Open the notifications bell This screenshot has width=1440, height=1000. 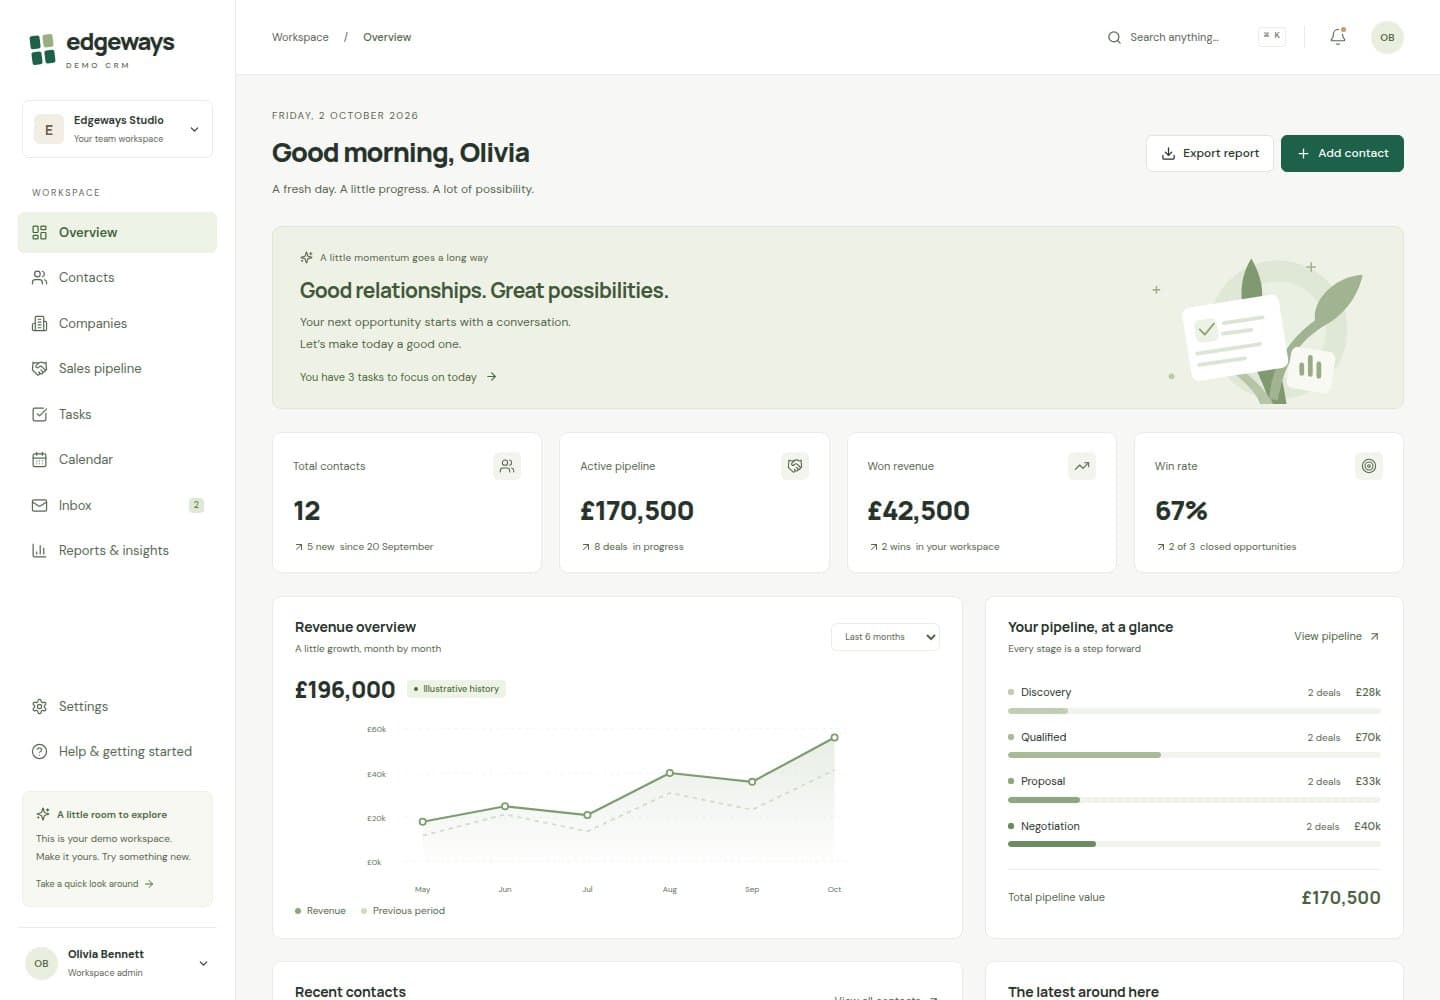[1338, 37]
